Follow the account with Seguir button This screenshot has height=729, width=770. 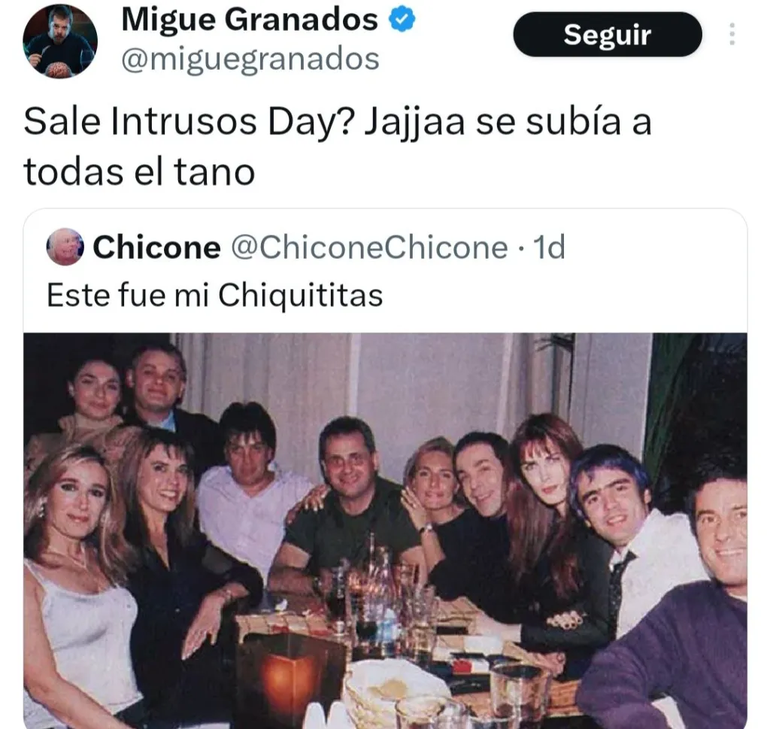[x=607, y=34]
